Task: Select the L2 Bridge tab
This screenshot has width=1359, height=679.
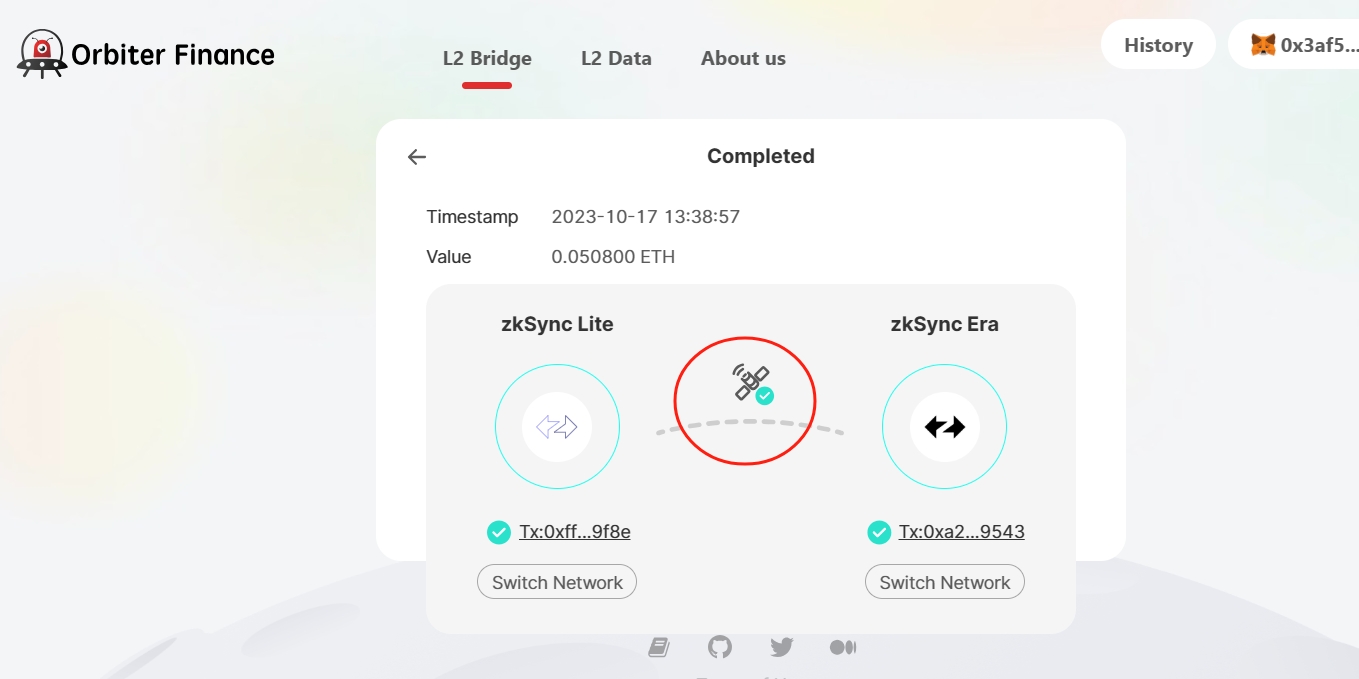Action: (487, 59)
